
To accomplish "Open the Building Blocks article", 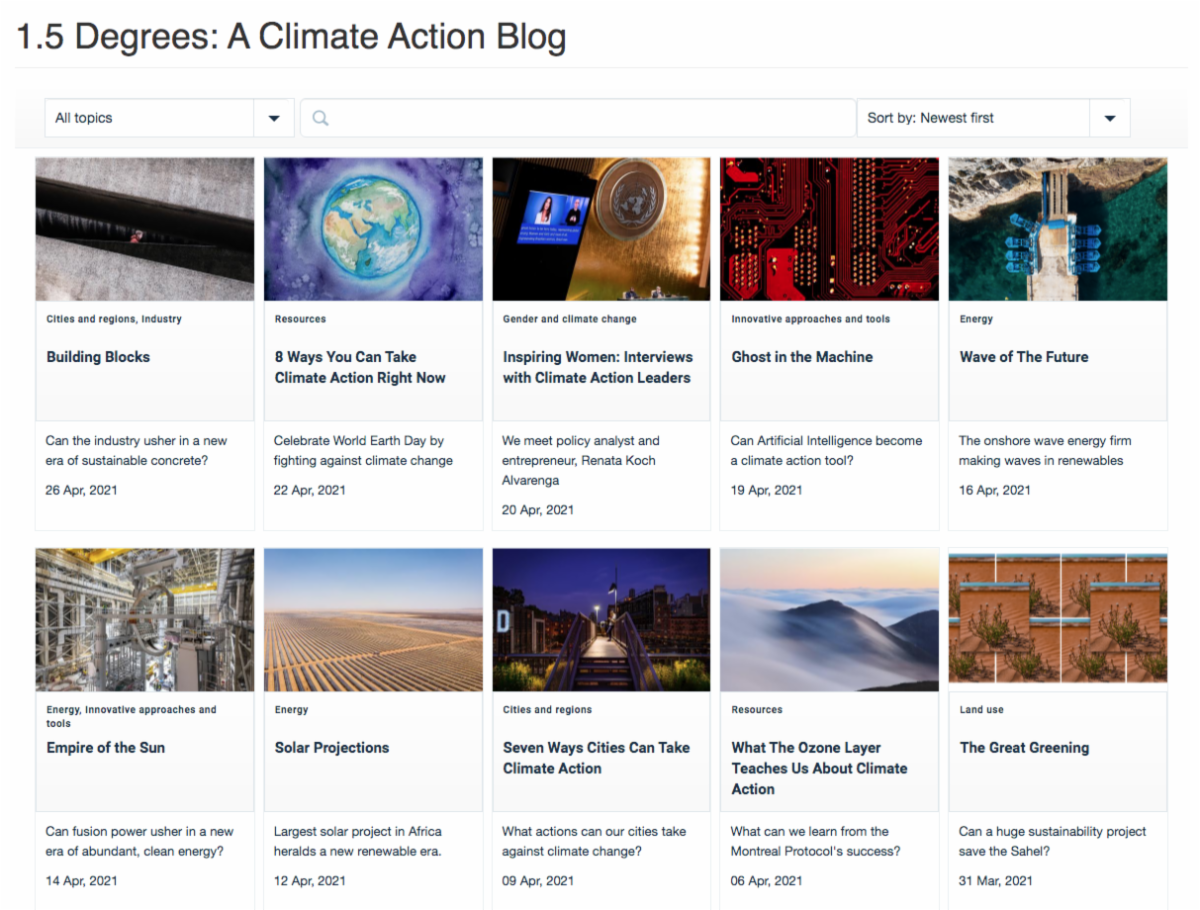I will tap(98, 357).
